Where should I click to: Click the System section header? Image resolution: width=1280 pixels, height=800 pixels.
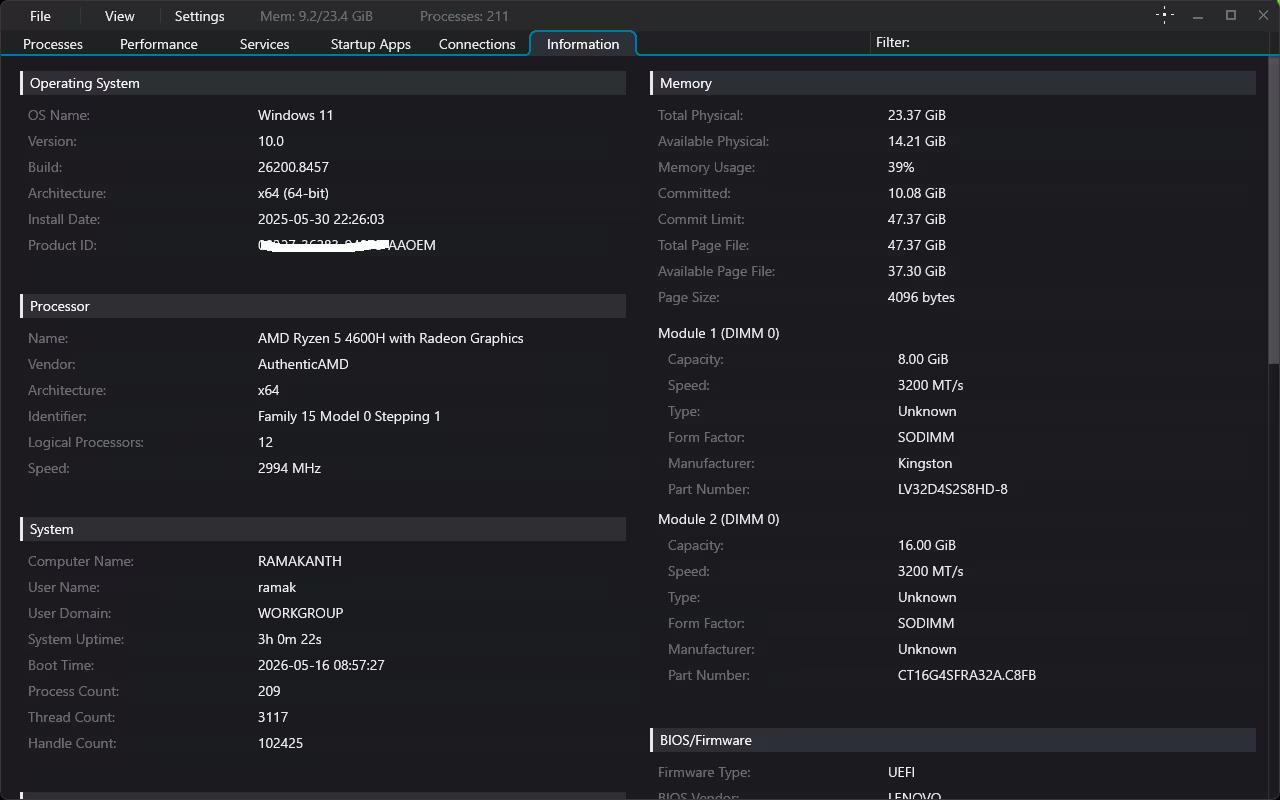[x=323, y=529]
